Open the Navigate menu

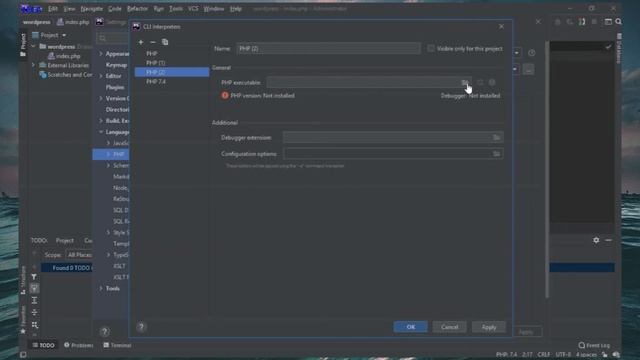91,9
